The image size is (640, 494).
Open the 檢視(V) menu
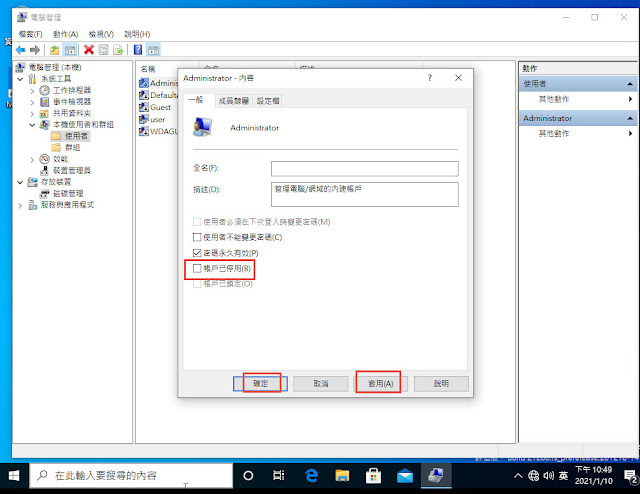[x=101, y=34]
